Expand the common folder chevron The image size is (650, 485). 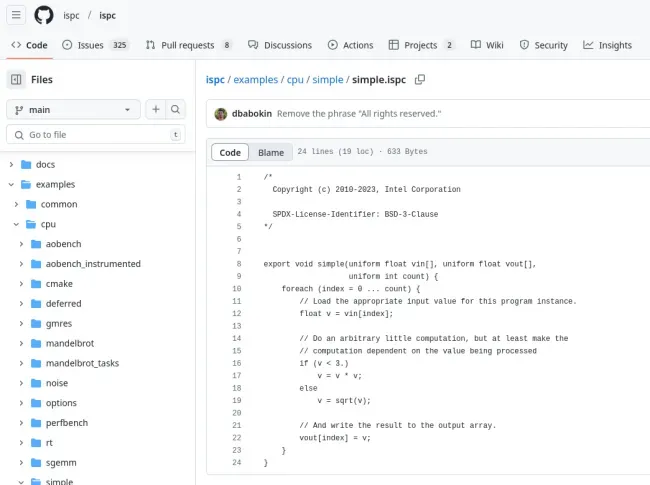[16, 204]
